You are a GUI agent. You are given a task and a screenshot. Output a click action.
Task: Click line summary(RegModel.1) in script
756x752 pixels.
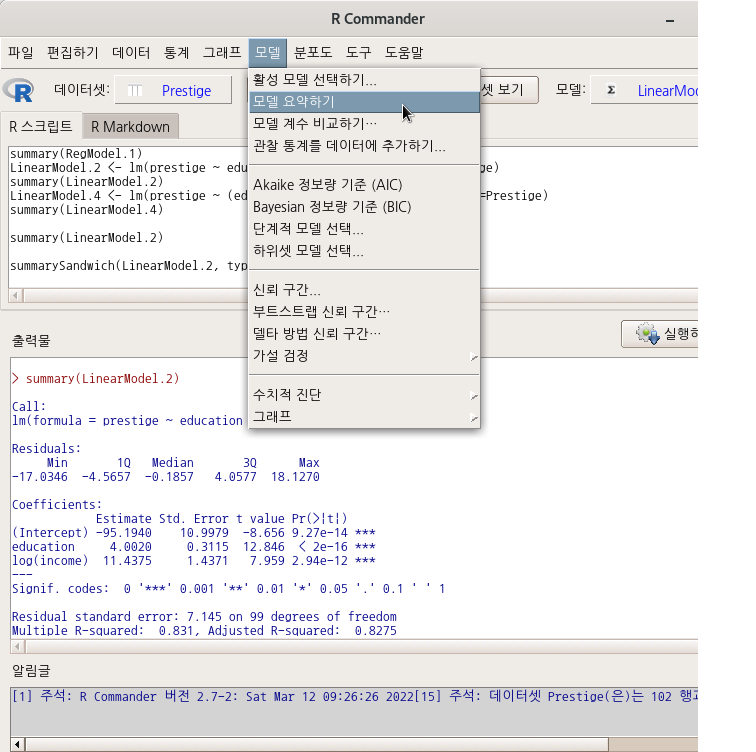76,154
